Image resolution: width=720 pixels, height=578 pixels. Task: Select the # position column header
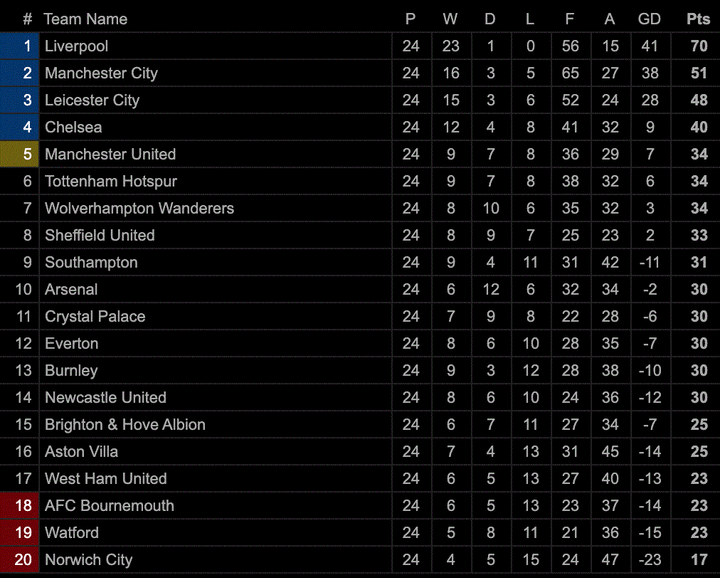tap(27, 19)
